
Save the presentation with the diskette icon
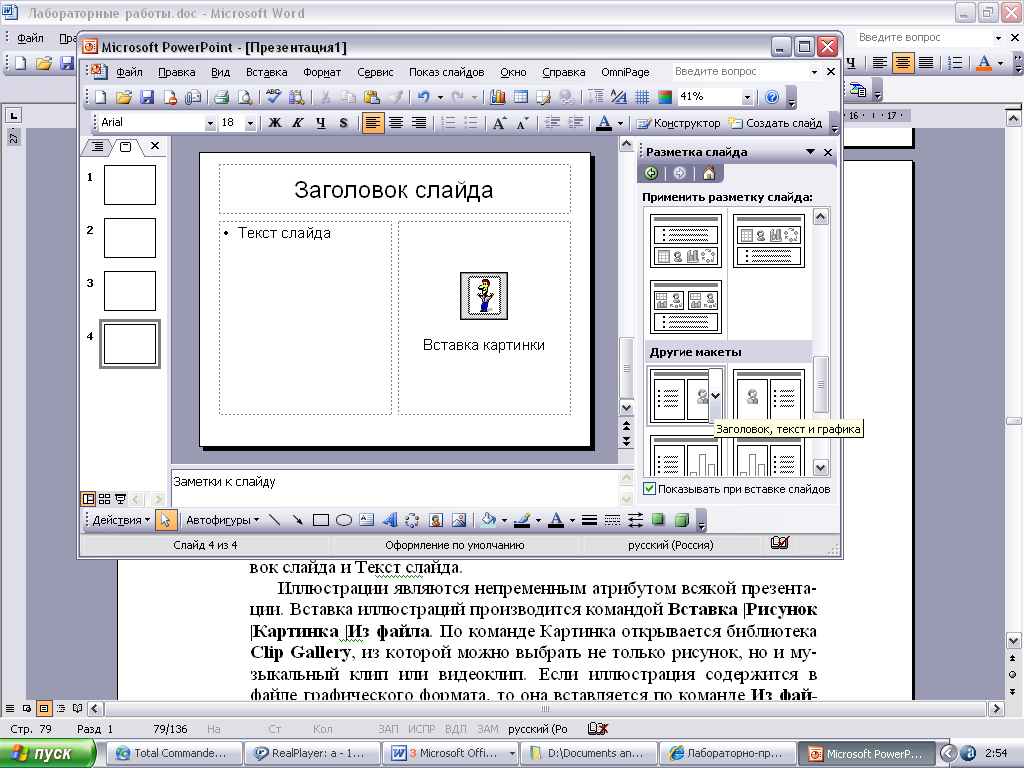pos(147,97)
